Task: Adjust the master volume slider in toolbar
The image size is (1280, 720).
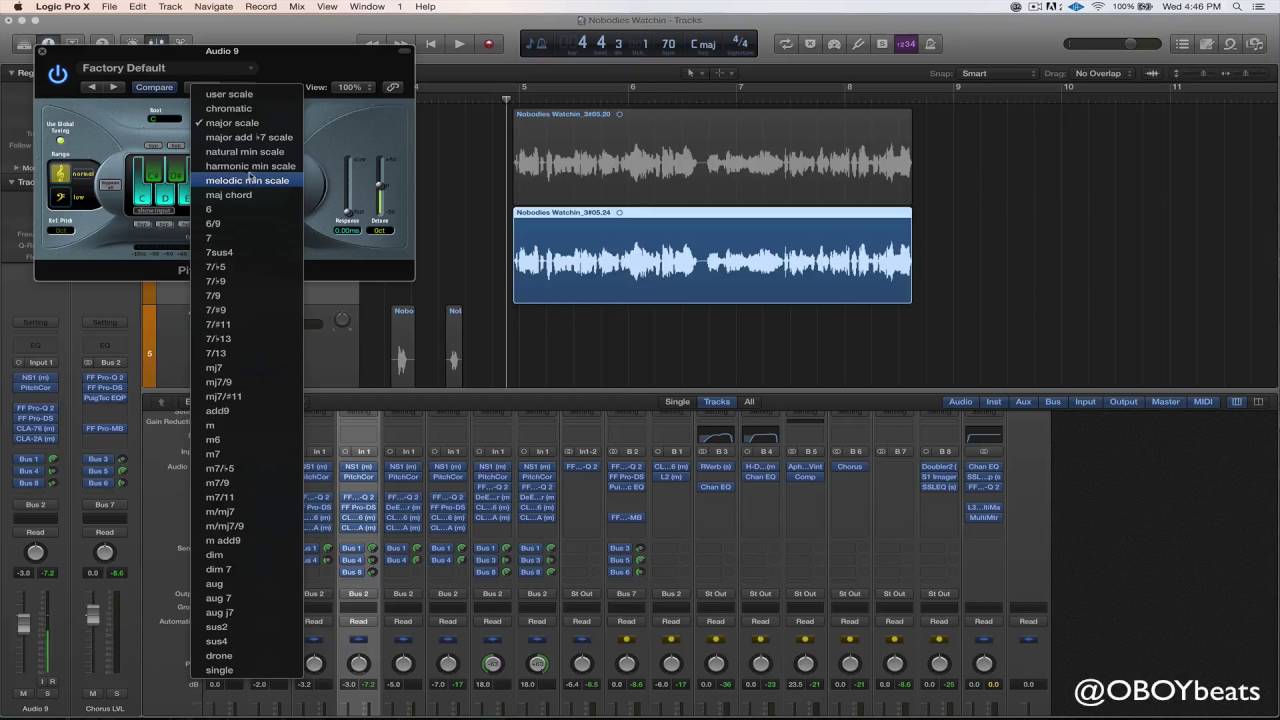Action: pos(1114,44)
